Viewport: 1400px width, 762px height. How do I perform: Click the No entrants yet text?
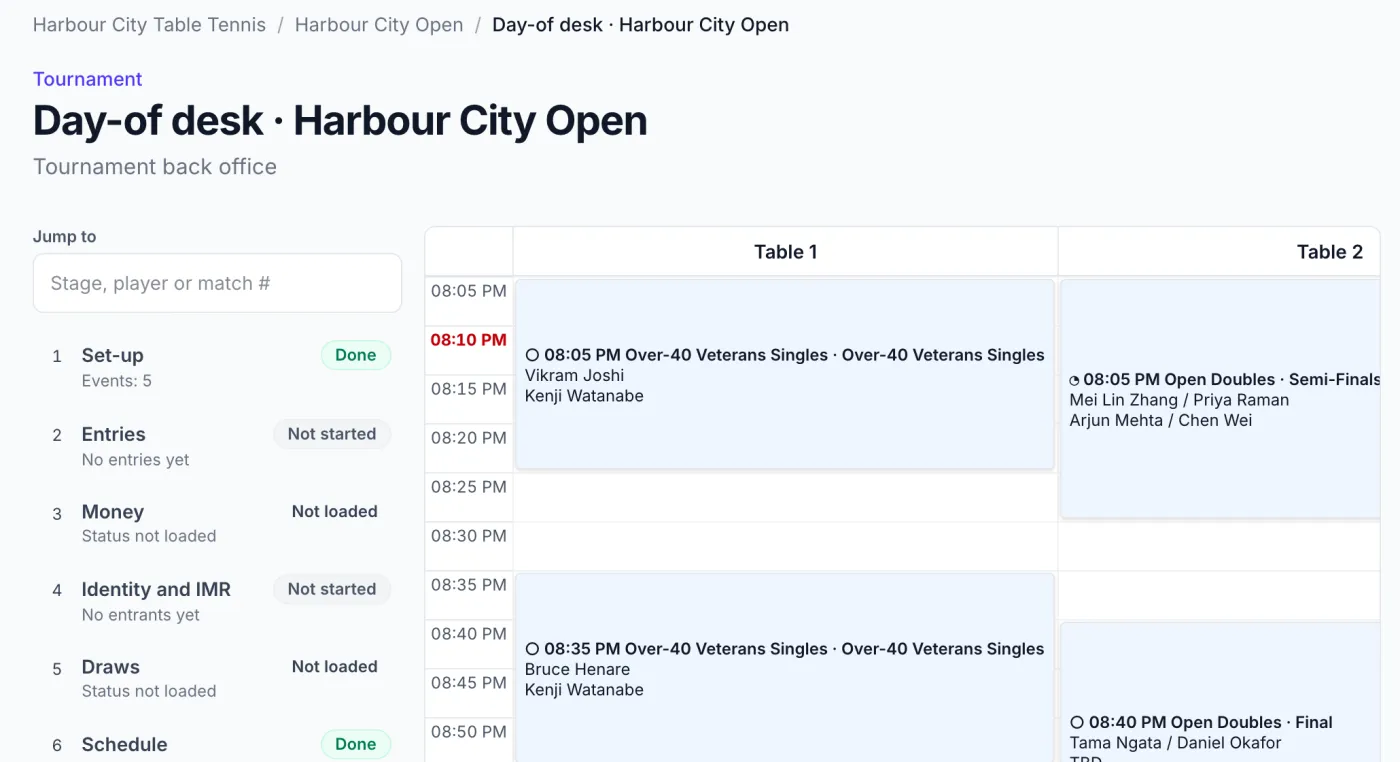coord(141,615)
